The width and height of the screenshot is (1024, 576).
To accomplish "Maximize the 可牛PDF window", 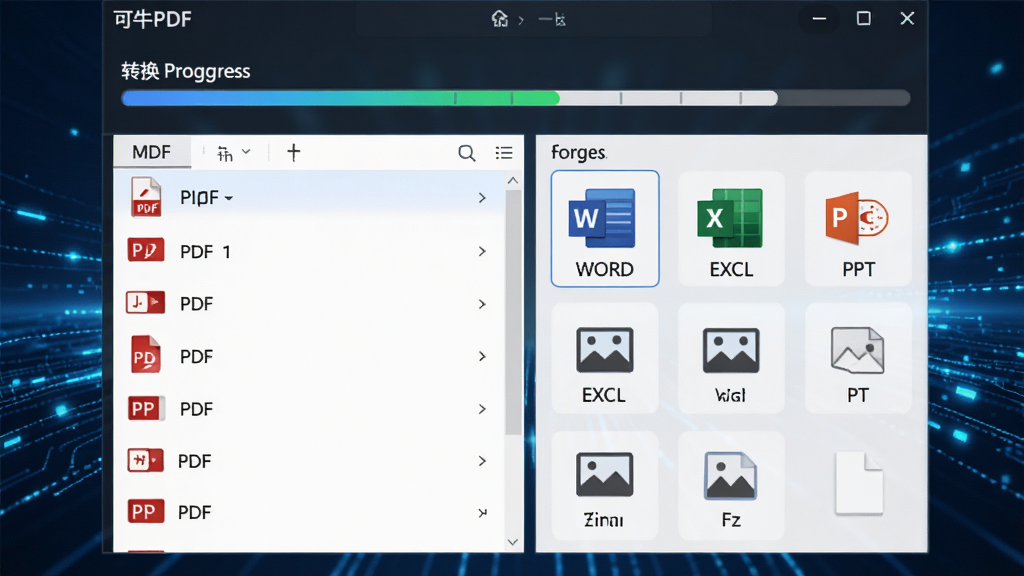I will 863,18.
